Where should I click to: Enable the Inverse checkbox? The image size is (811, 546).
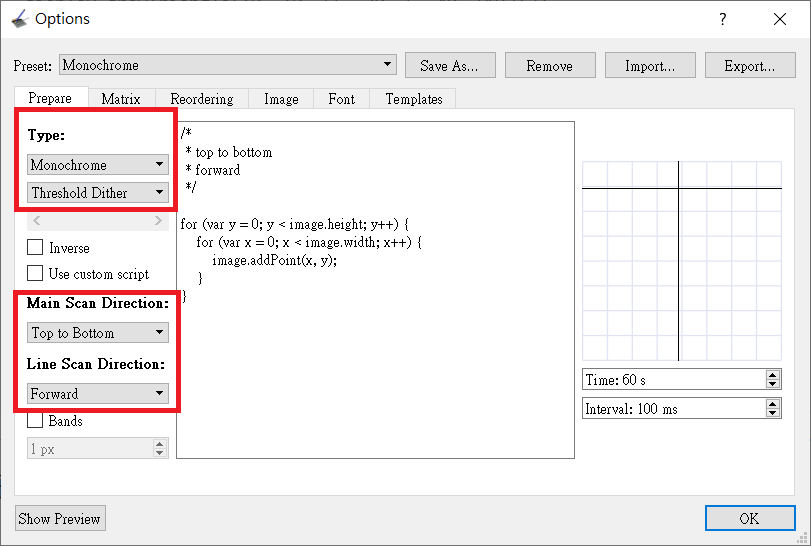[x=36, y=248]
